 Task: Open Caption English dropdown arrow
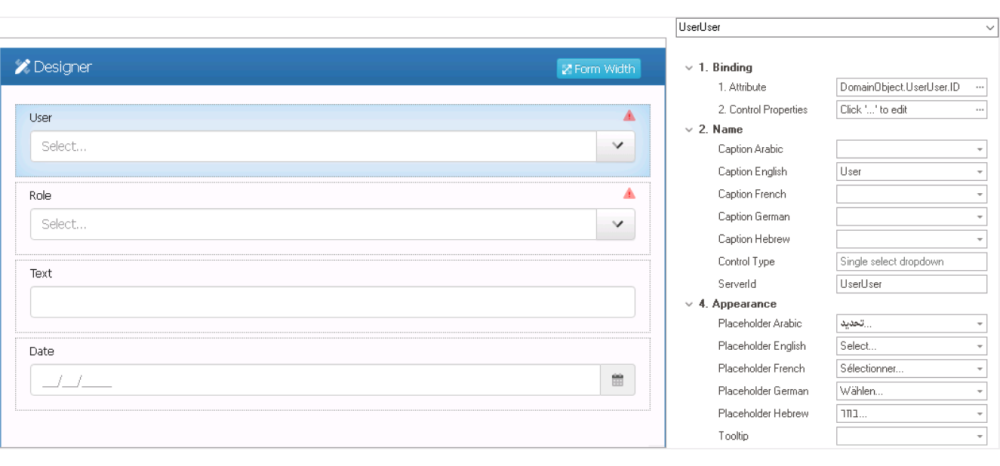click(980, 171)
